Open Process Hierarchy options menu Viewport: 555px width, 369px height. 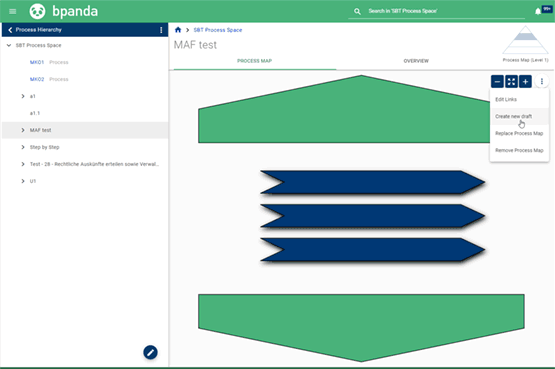[161, 30]
